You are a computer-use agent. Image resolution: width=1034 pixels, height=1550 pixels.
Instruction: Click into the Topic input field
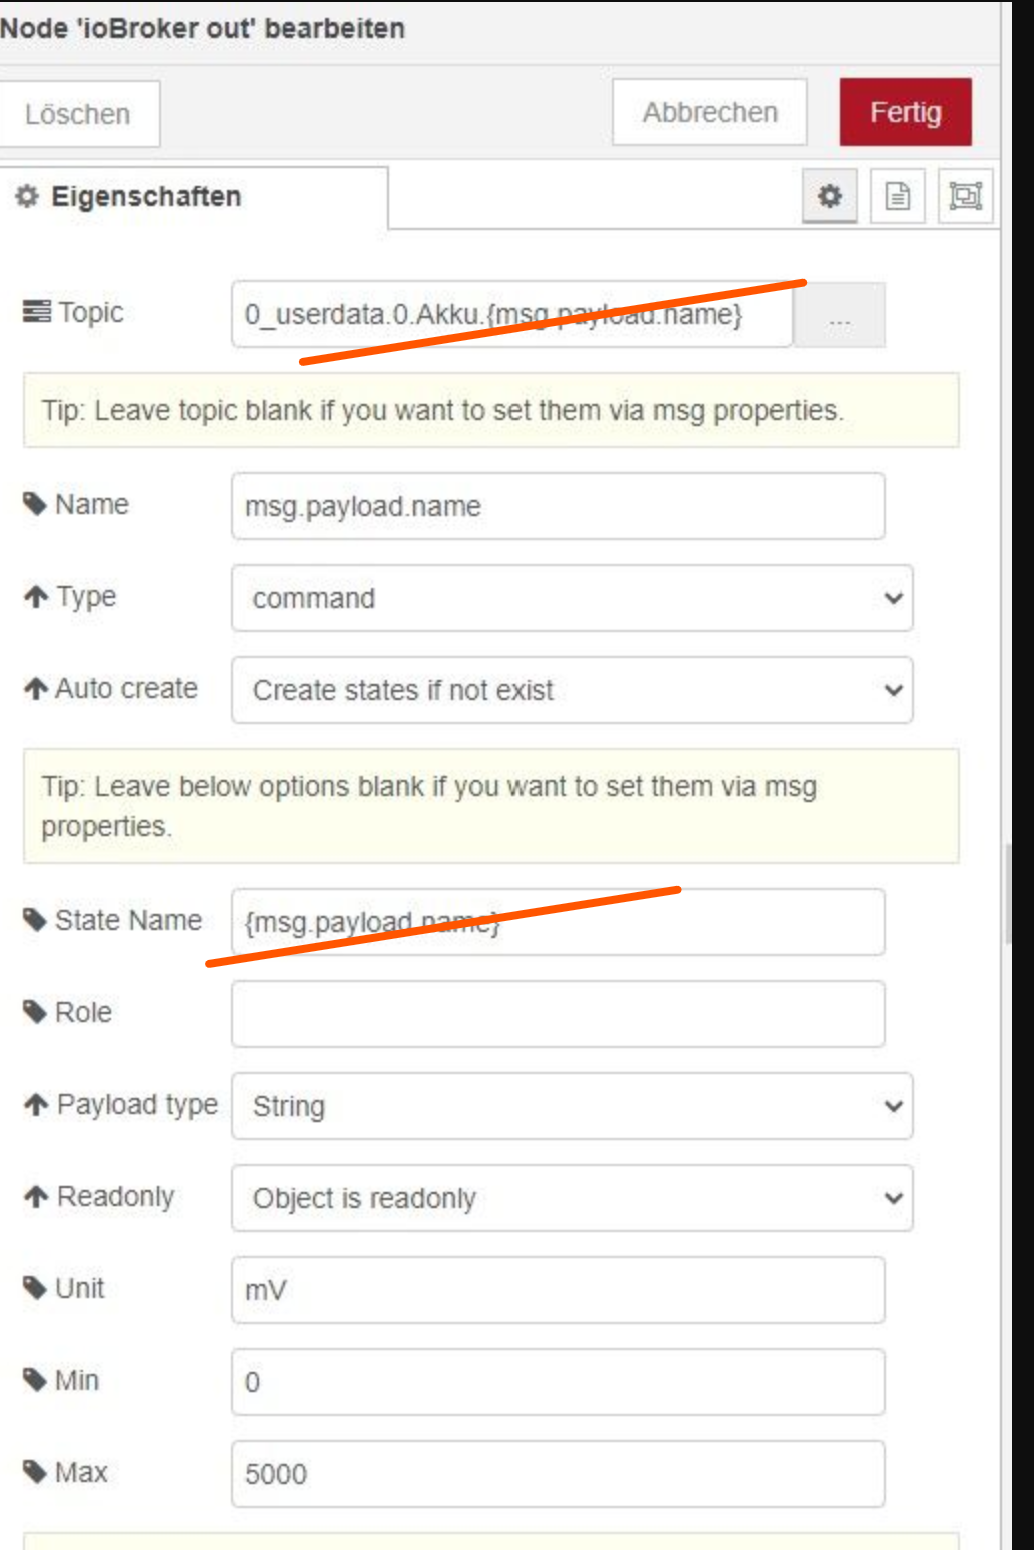coord(511,316)
